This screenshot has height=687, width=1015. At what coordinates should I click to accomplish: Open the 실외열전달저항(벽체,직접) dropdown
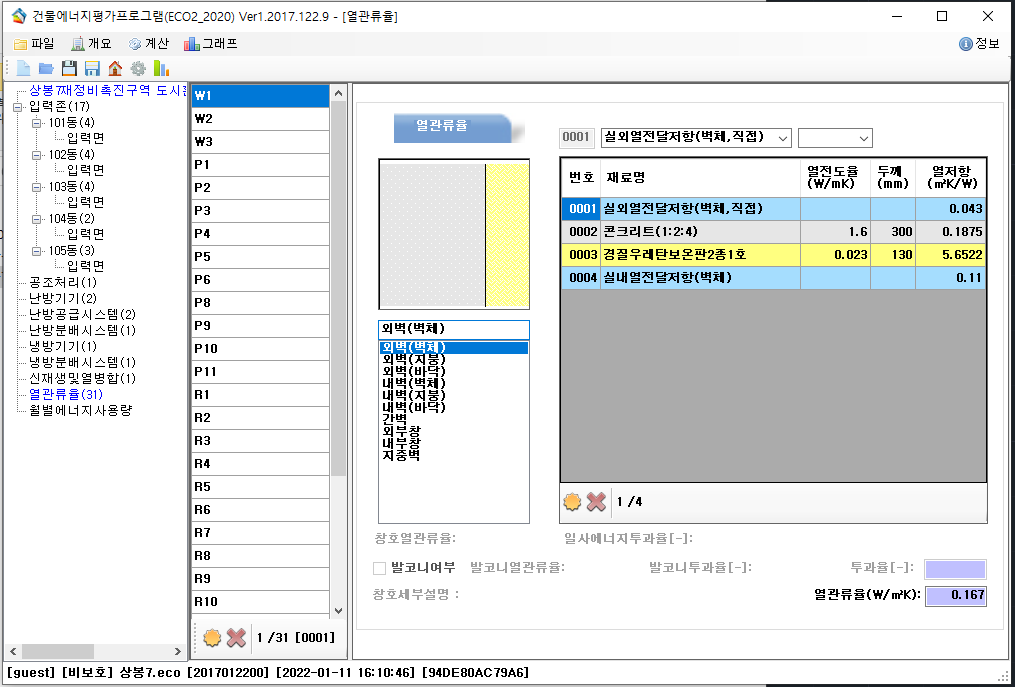pyautogui.click(x=782, y=137)
